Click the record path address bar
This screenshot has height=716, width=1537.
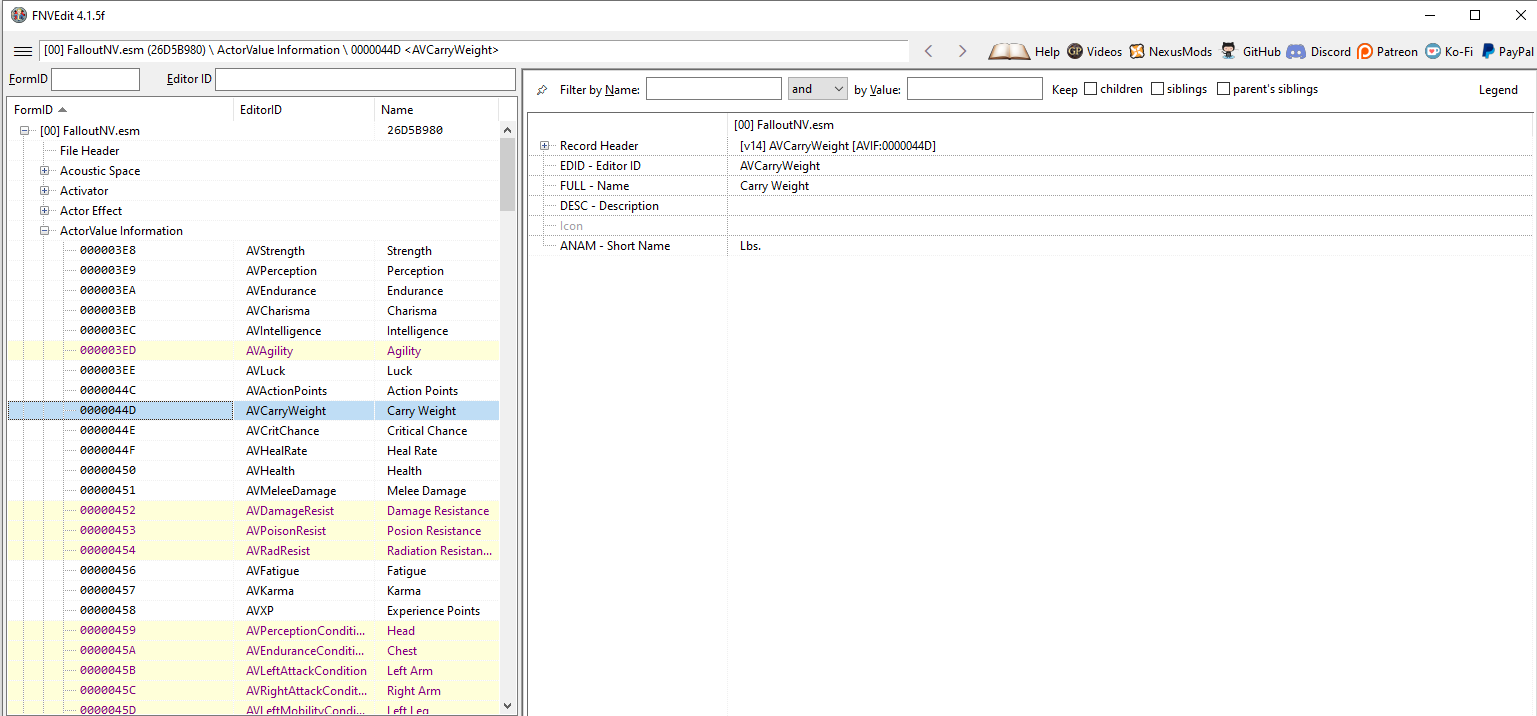[473, 50]
